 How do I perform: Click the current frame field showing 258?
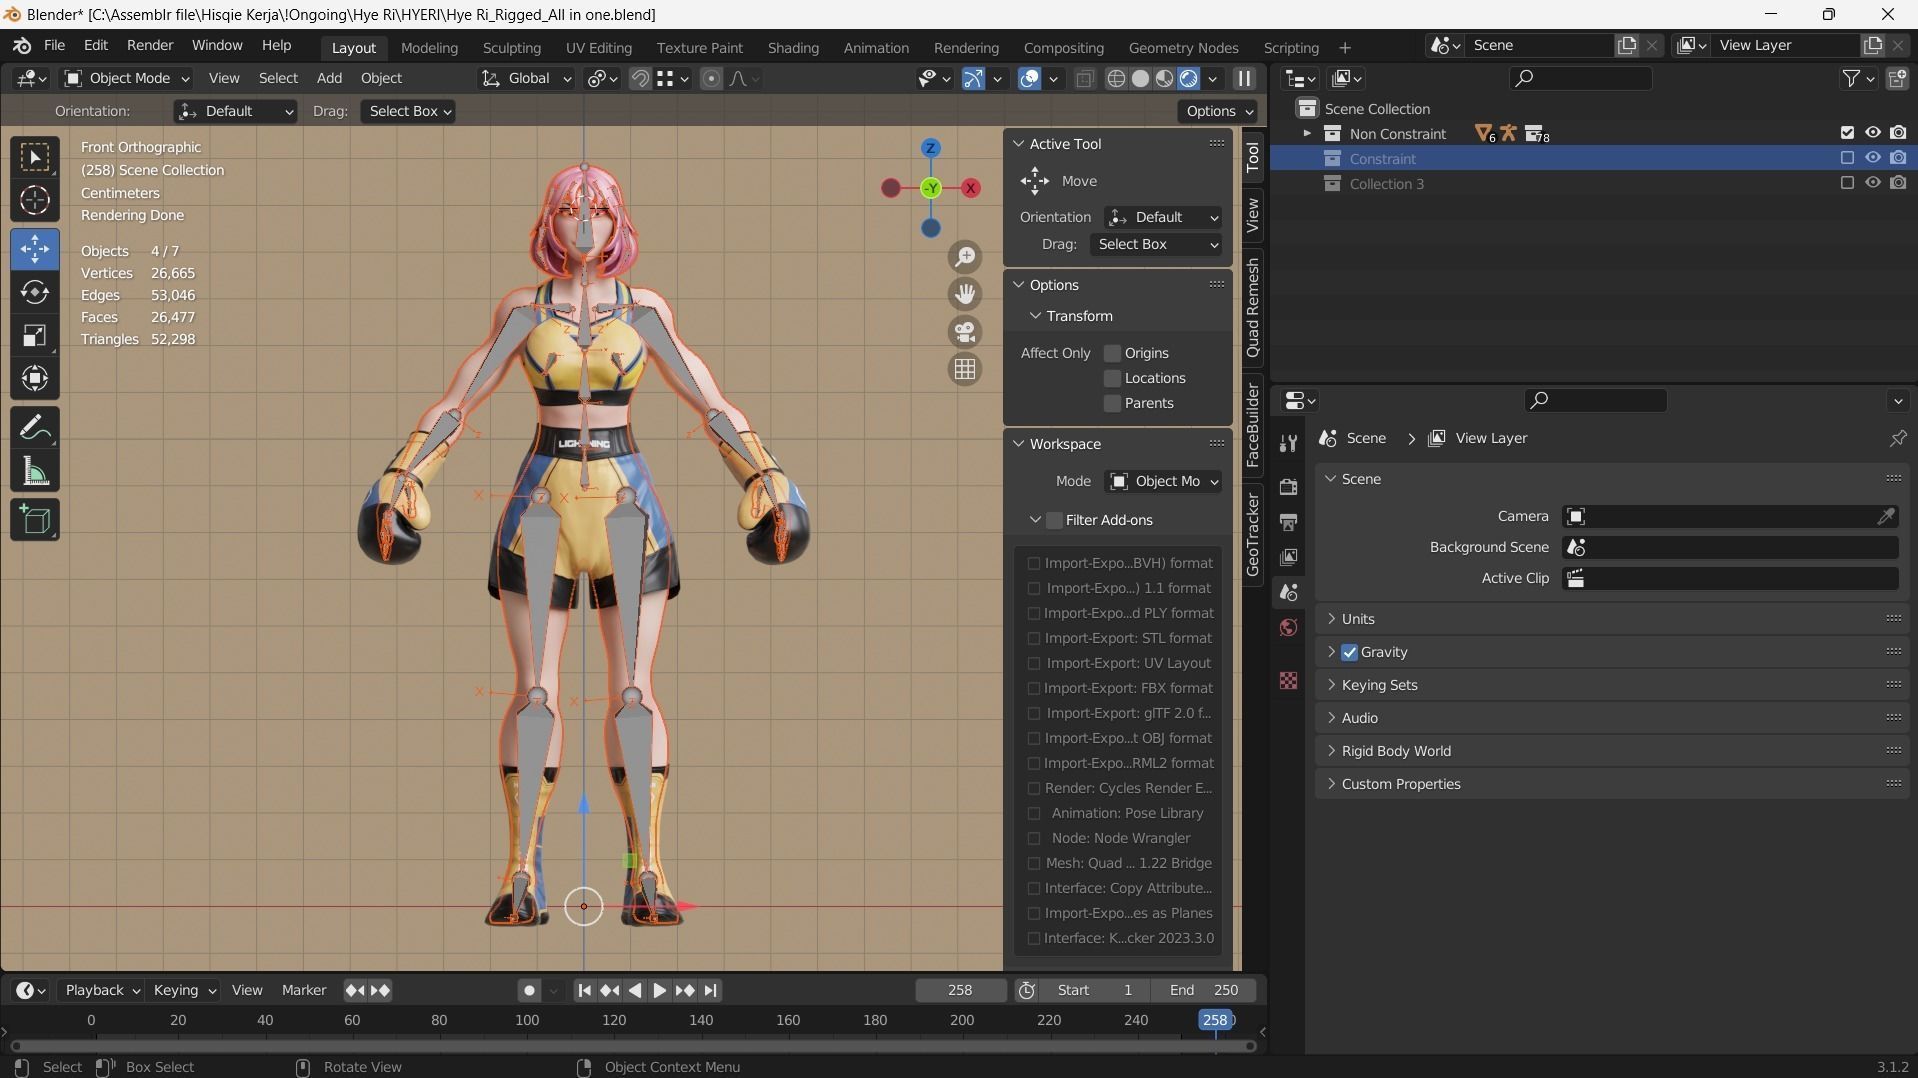coord(960,990)
